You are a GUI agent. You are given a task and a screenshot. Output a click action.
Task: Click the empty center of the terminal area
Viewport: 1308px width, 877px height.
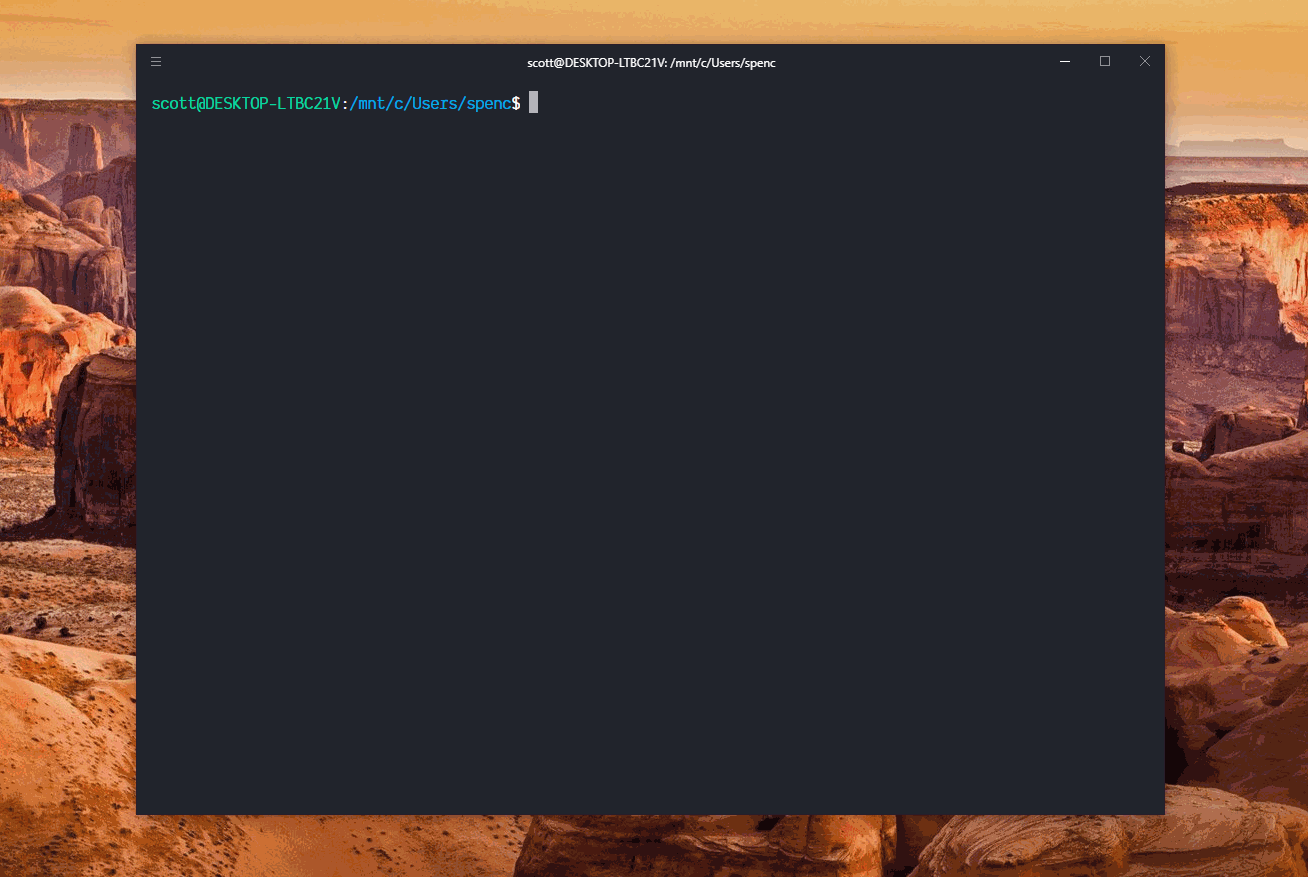(650, 450)
